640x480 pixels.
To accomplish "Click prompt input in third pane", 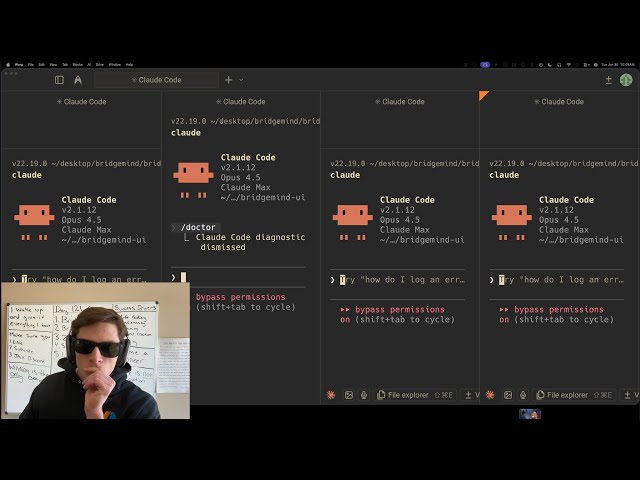I will pyautogui.click(x=397, y=280).
